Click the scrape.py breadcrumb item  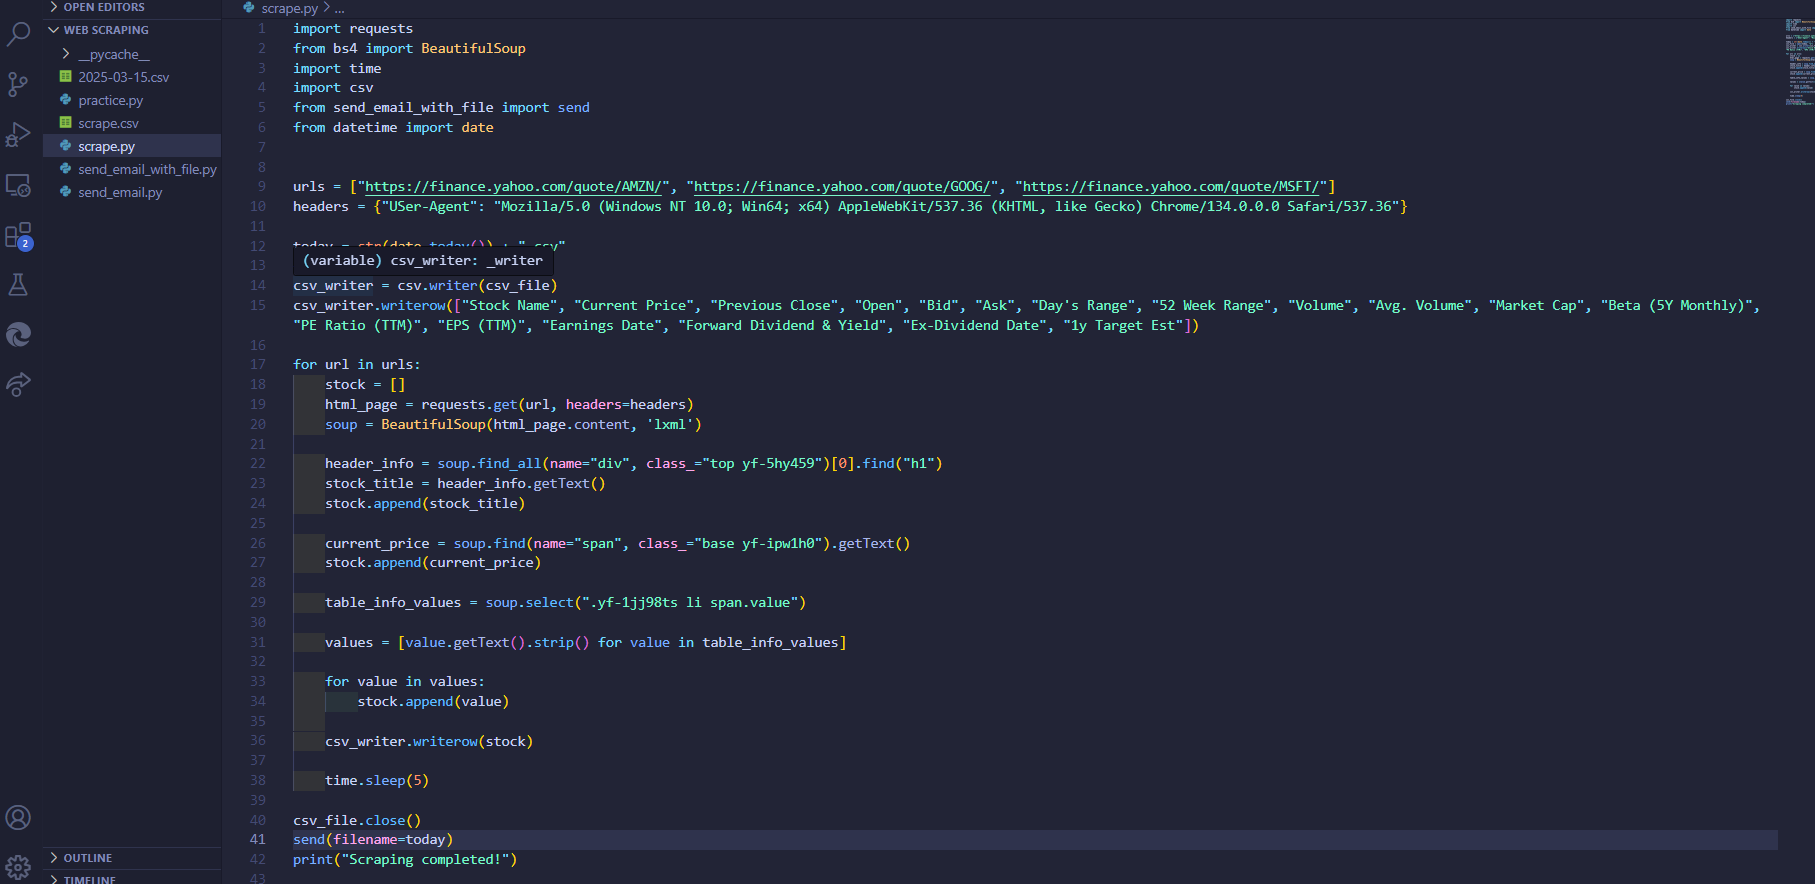(x=289, y=8)
